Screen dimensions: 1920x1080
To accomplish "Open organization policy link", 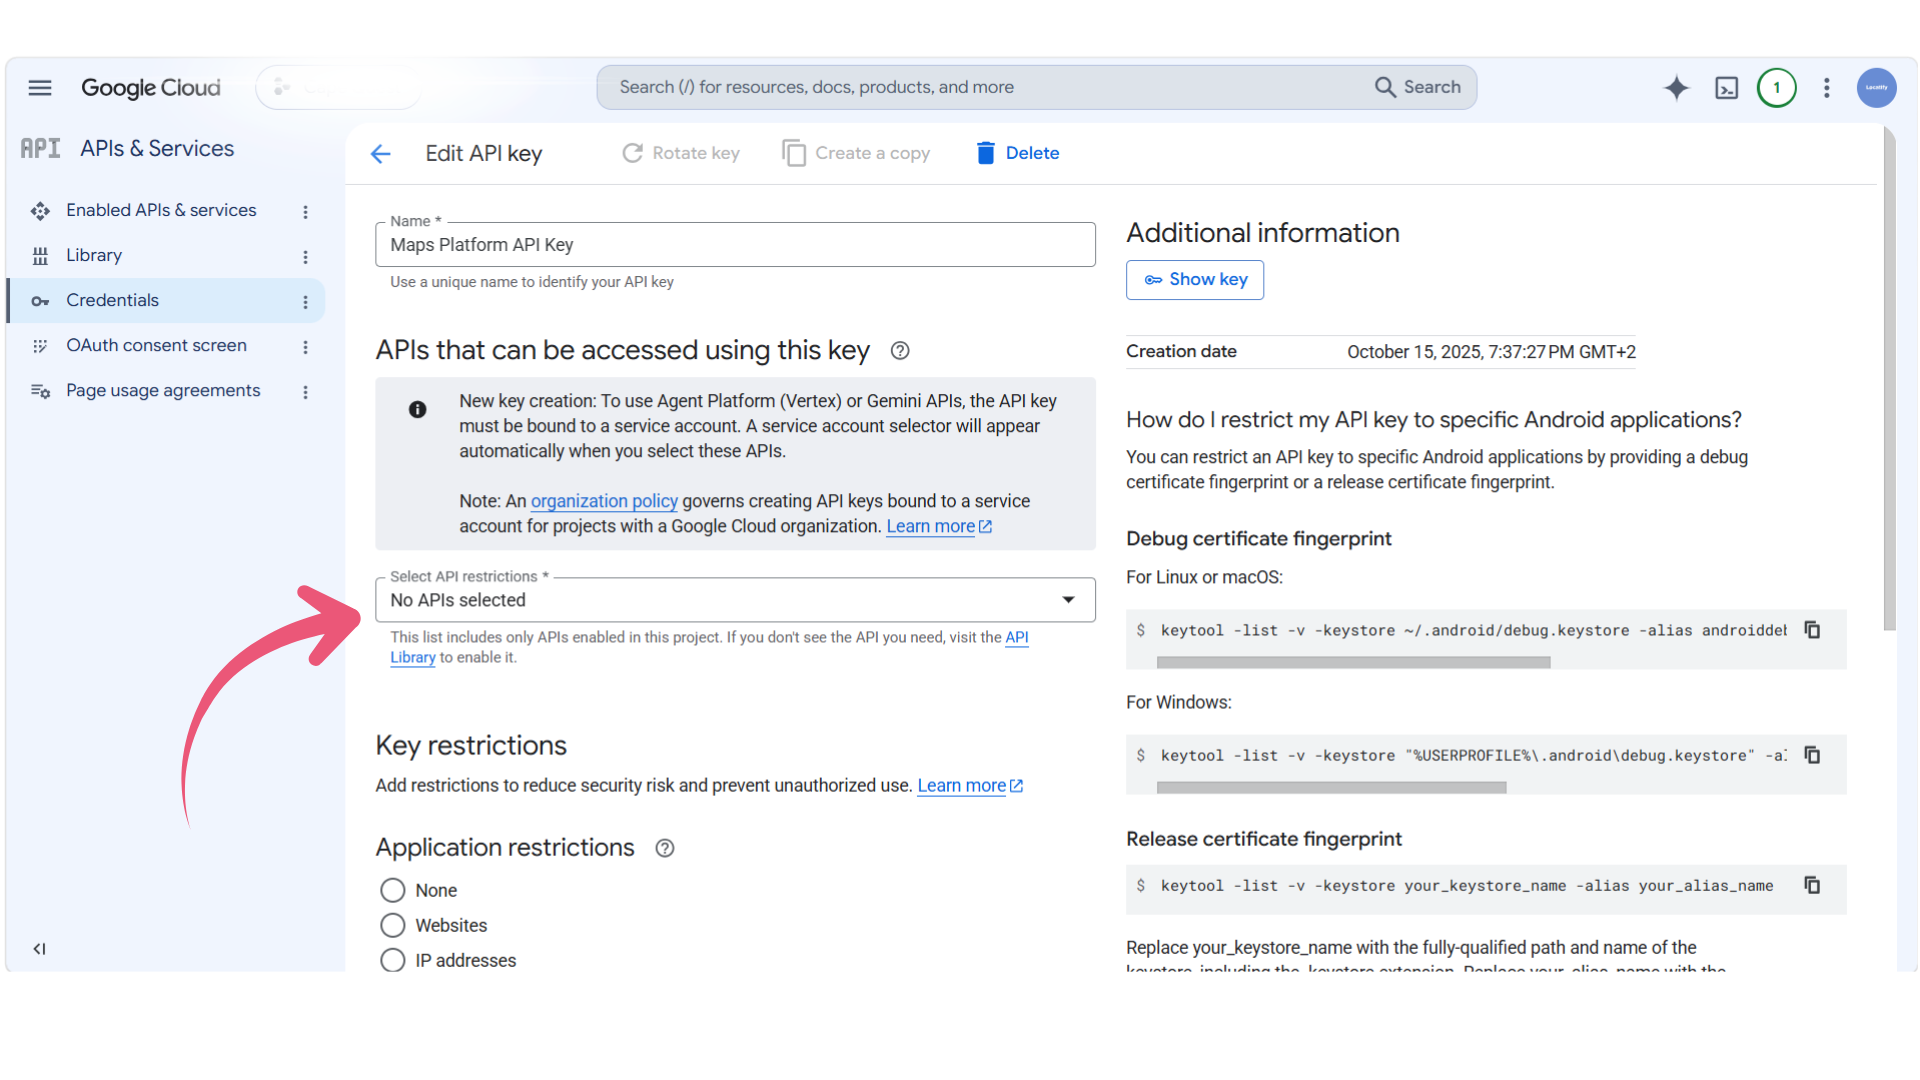I will coord(604,501).
